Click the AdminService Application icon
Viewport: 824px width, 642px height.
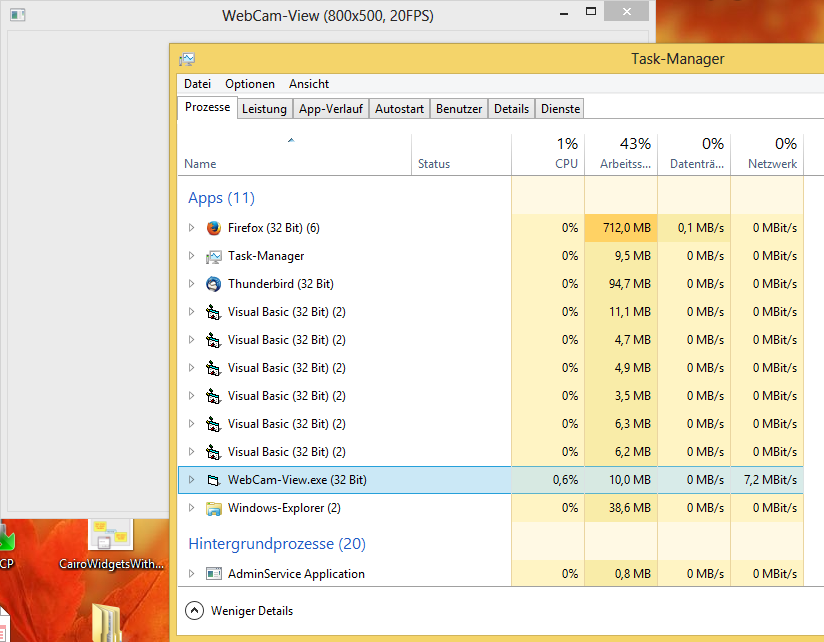pyautogui.click(x=213, y=573)
